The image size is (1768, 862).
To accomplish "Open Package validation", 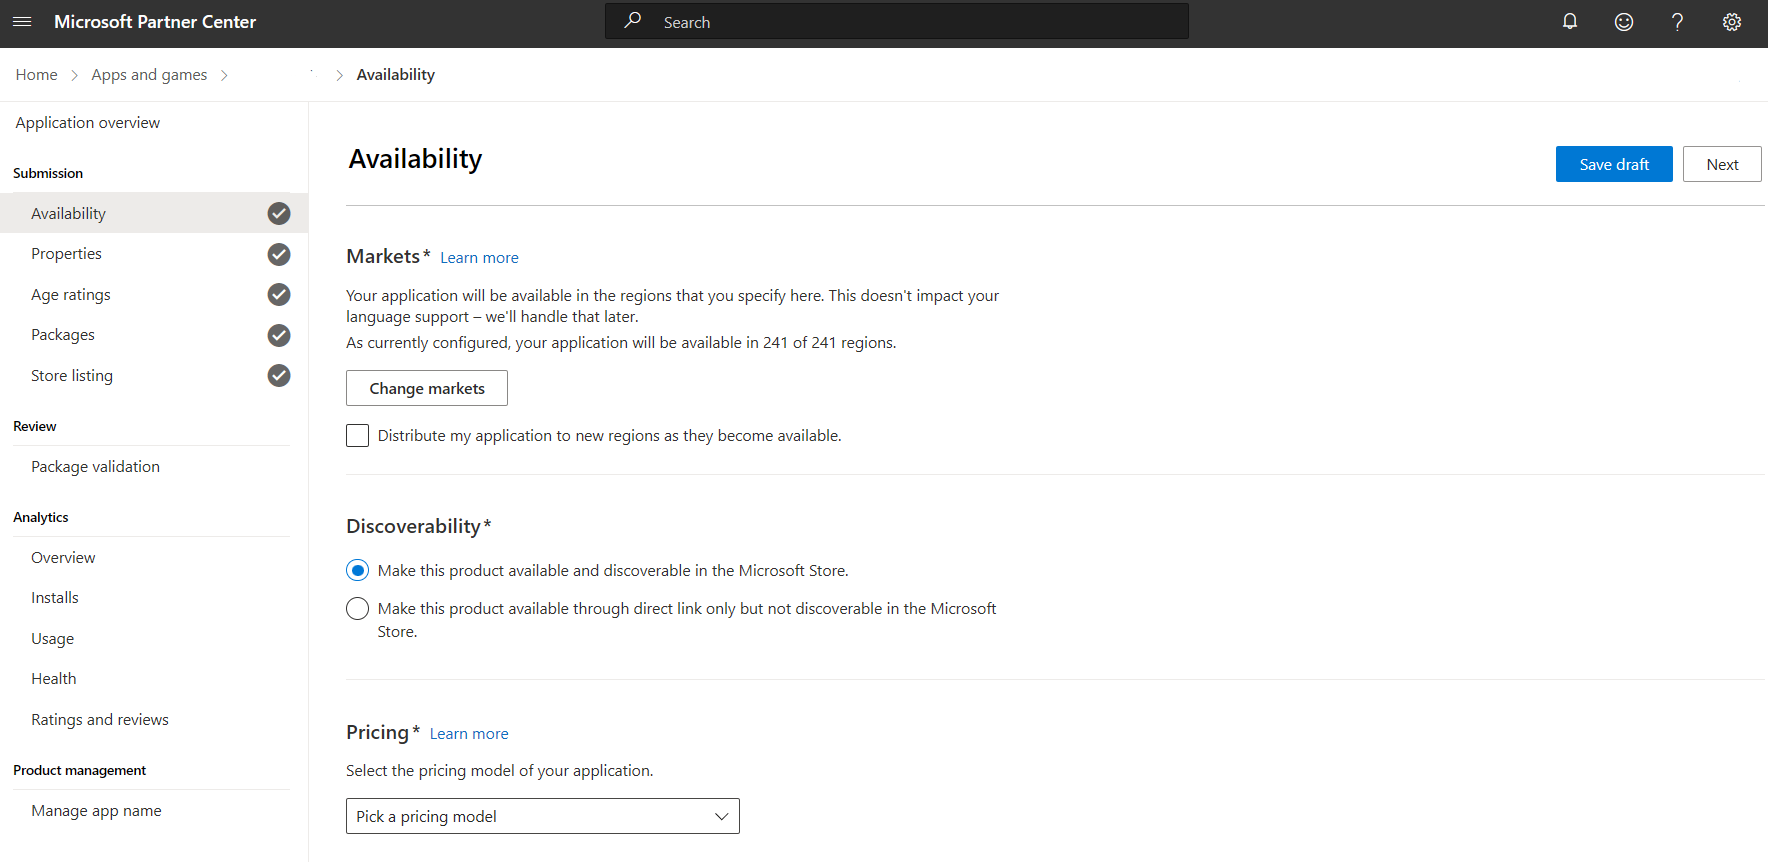I will click(95, 467).
